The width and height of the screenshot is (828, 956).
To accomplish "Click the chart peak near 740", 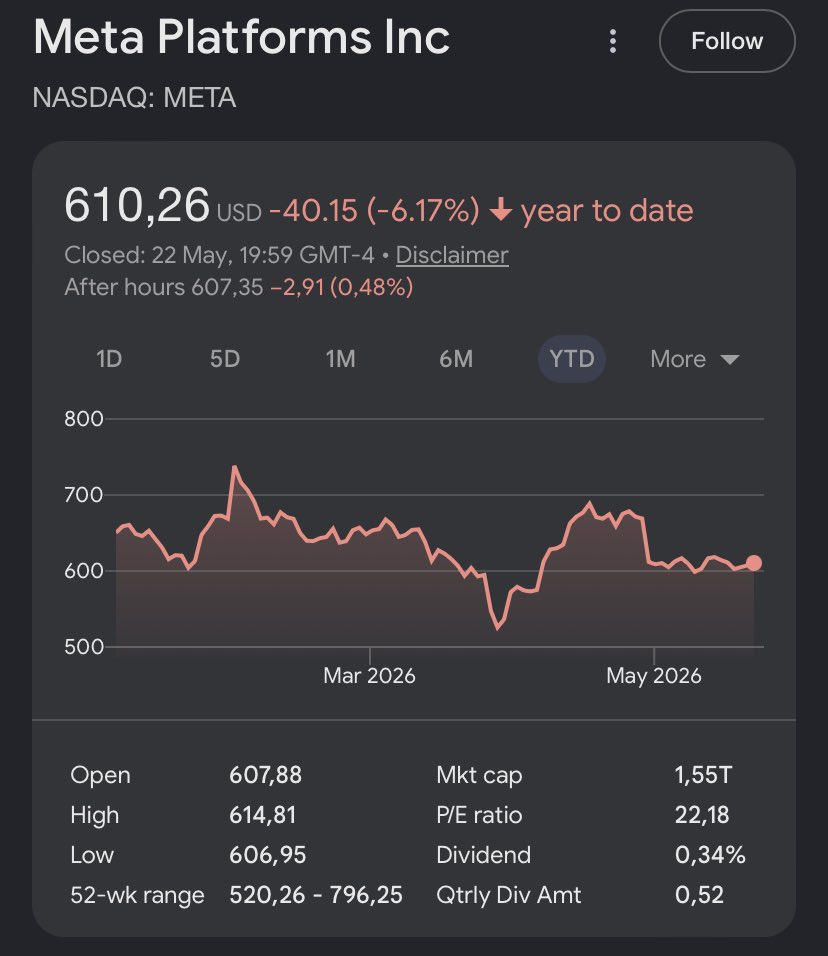I will [x=235, y=468].
